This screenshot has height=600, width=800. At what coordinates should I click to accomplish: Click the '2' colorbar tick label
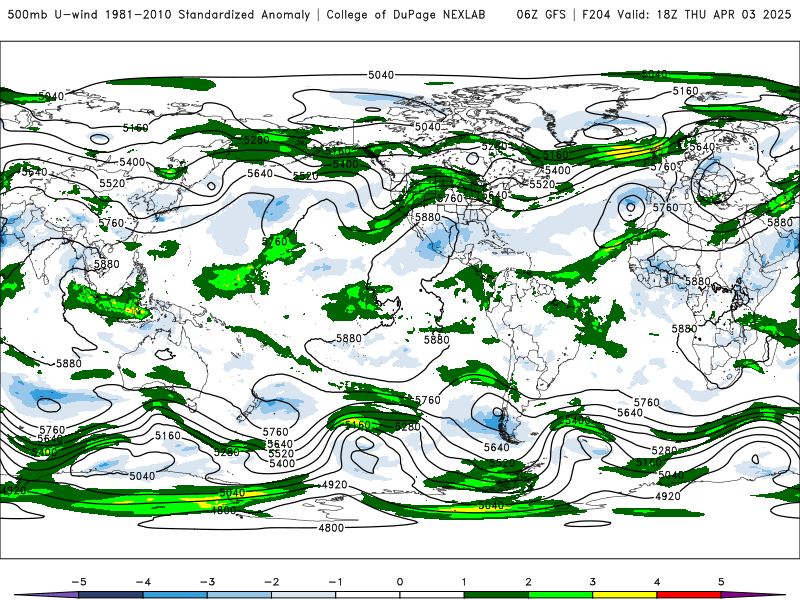click(529, 582)
